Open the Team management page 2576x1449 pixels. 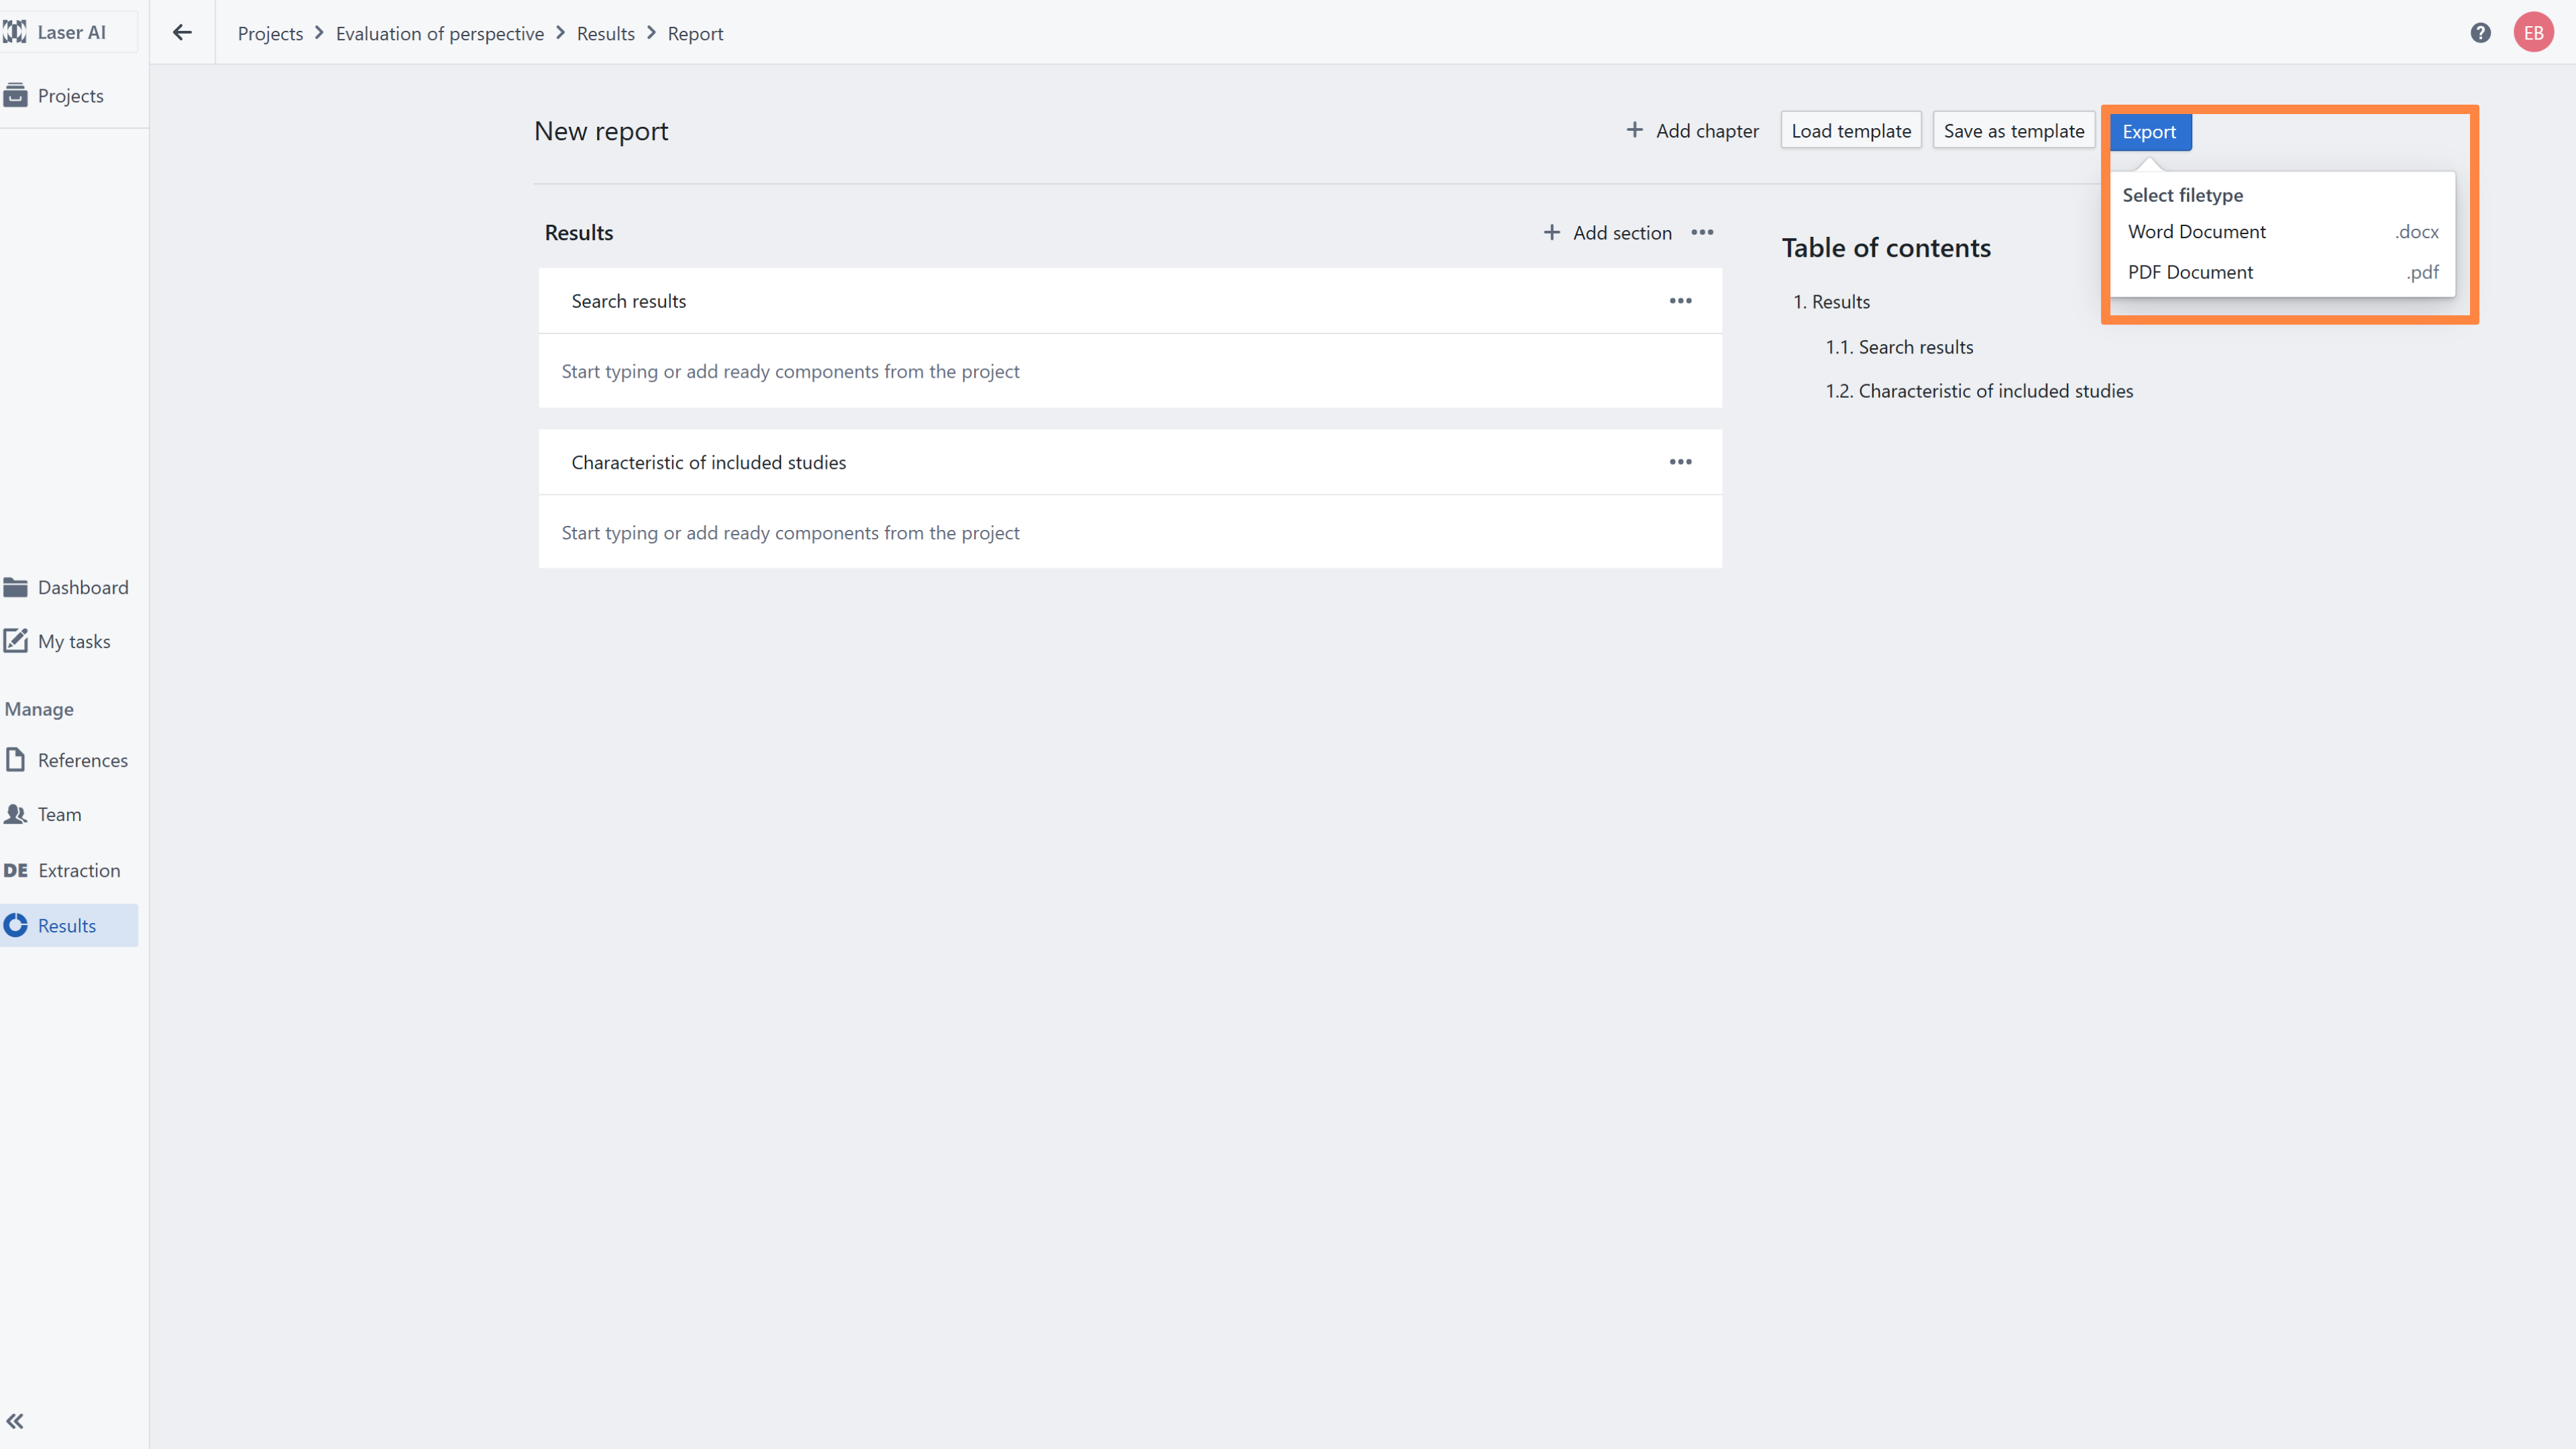point(59,814)
